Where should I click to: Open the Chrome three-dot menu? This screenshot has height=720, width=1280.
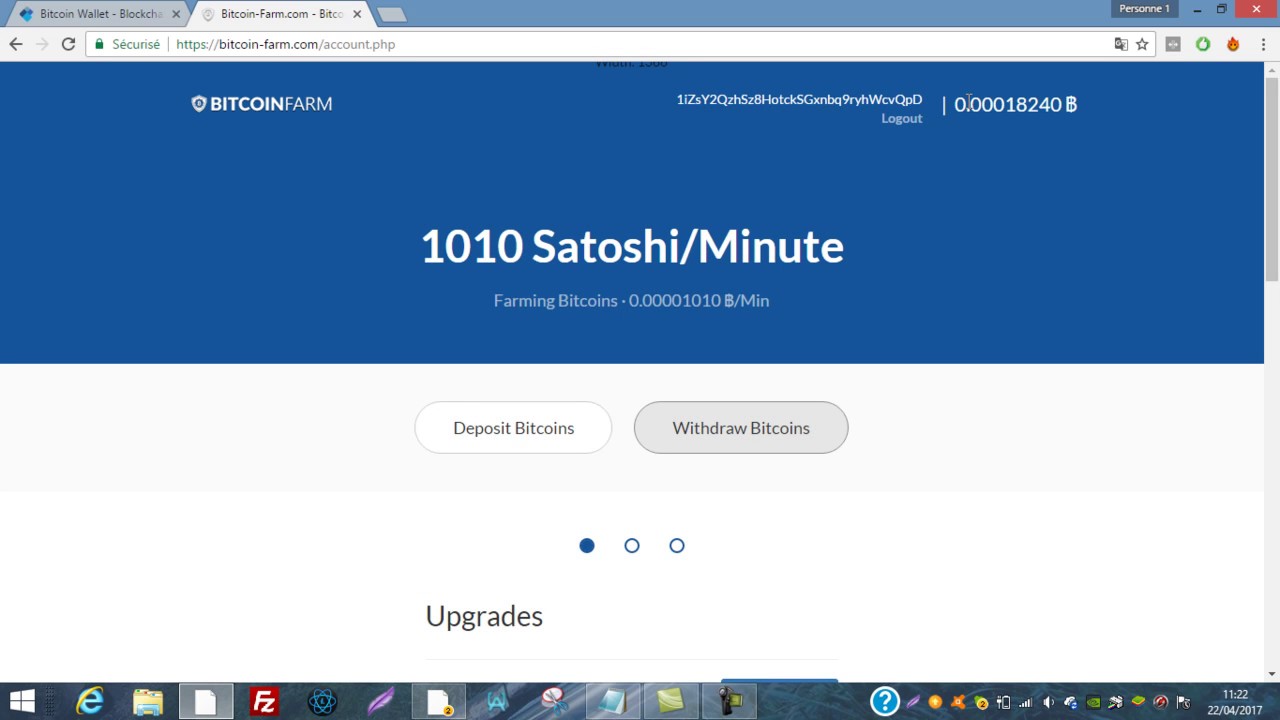[1264, 44]
